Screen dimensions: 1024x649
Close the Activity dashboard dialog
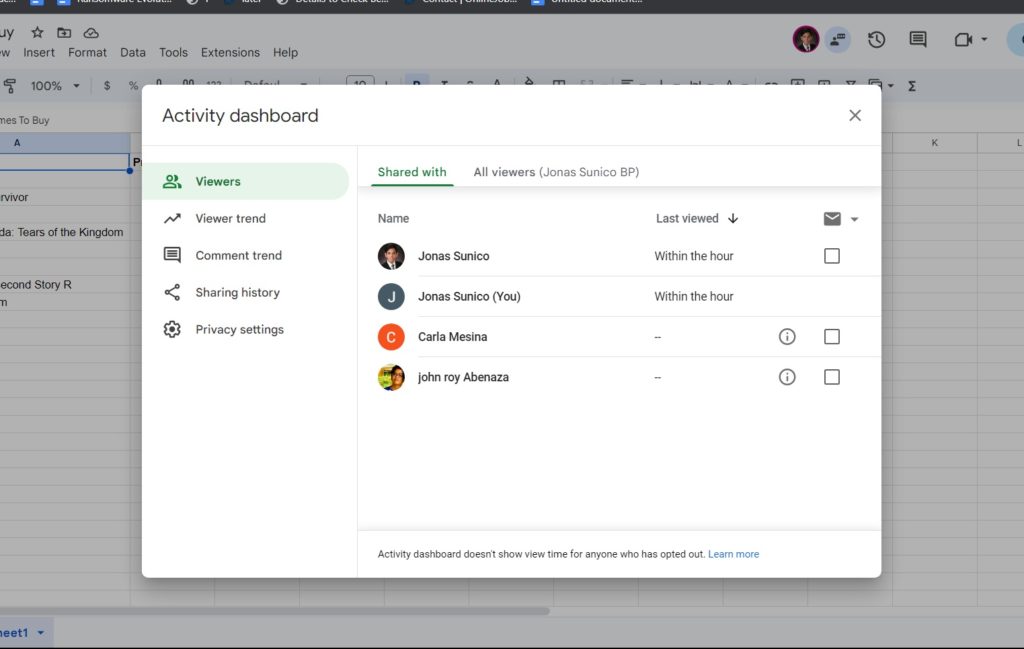pyautogui.click(x=854, y=115)
